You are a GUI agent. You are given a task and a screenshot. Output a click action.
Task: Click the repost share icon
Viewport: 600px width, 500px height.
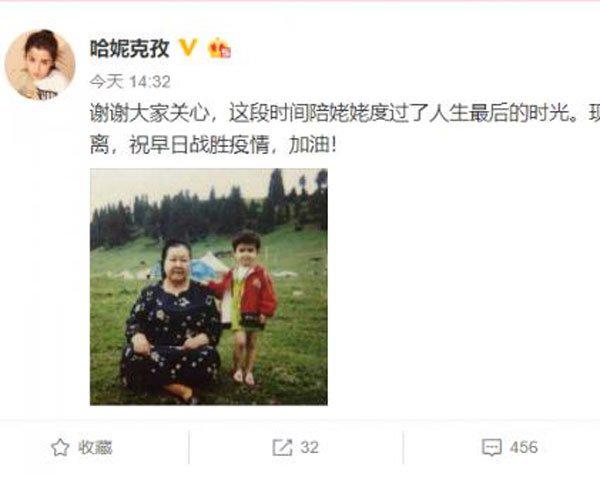point(282,448)
